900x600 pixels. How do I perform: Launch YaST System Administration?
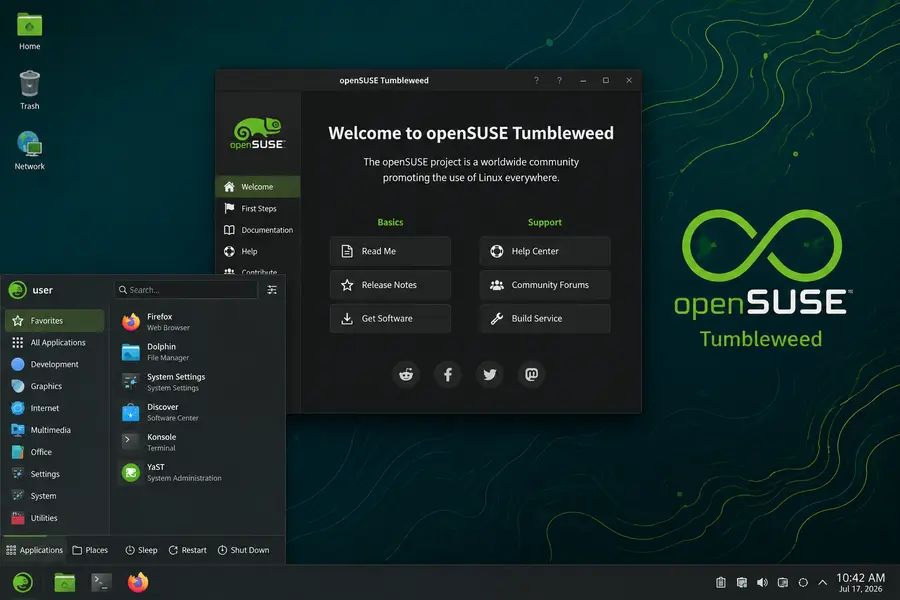[x=198, y=472]
